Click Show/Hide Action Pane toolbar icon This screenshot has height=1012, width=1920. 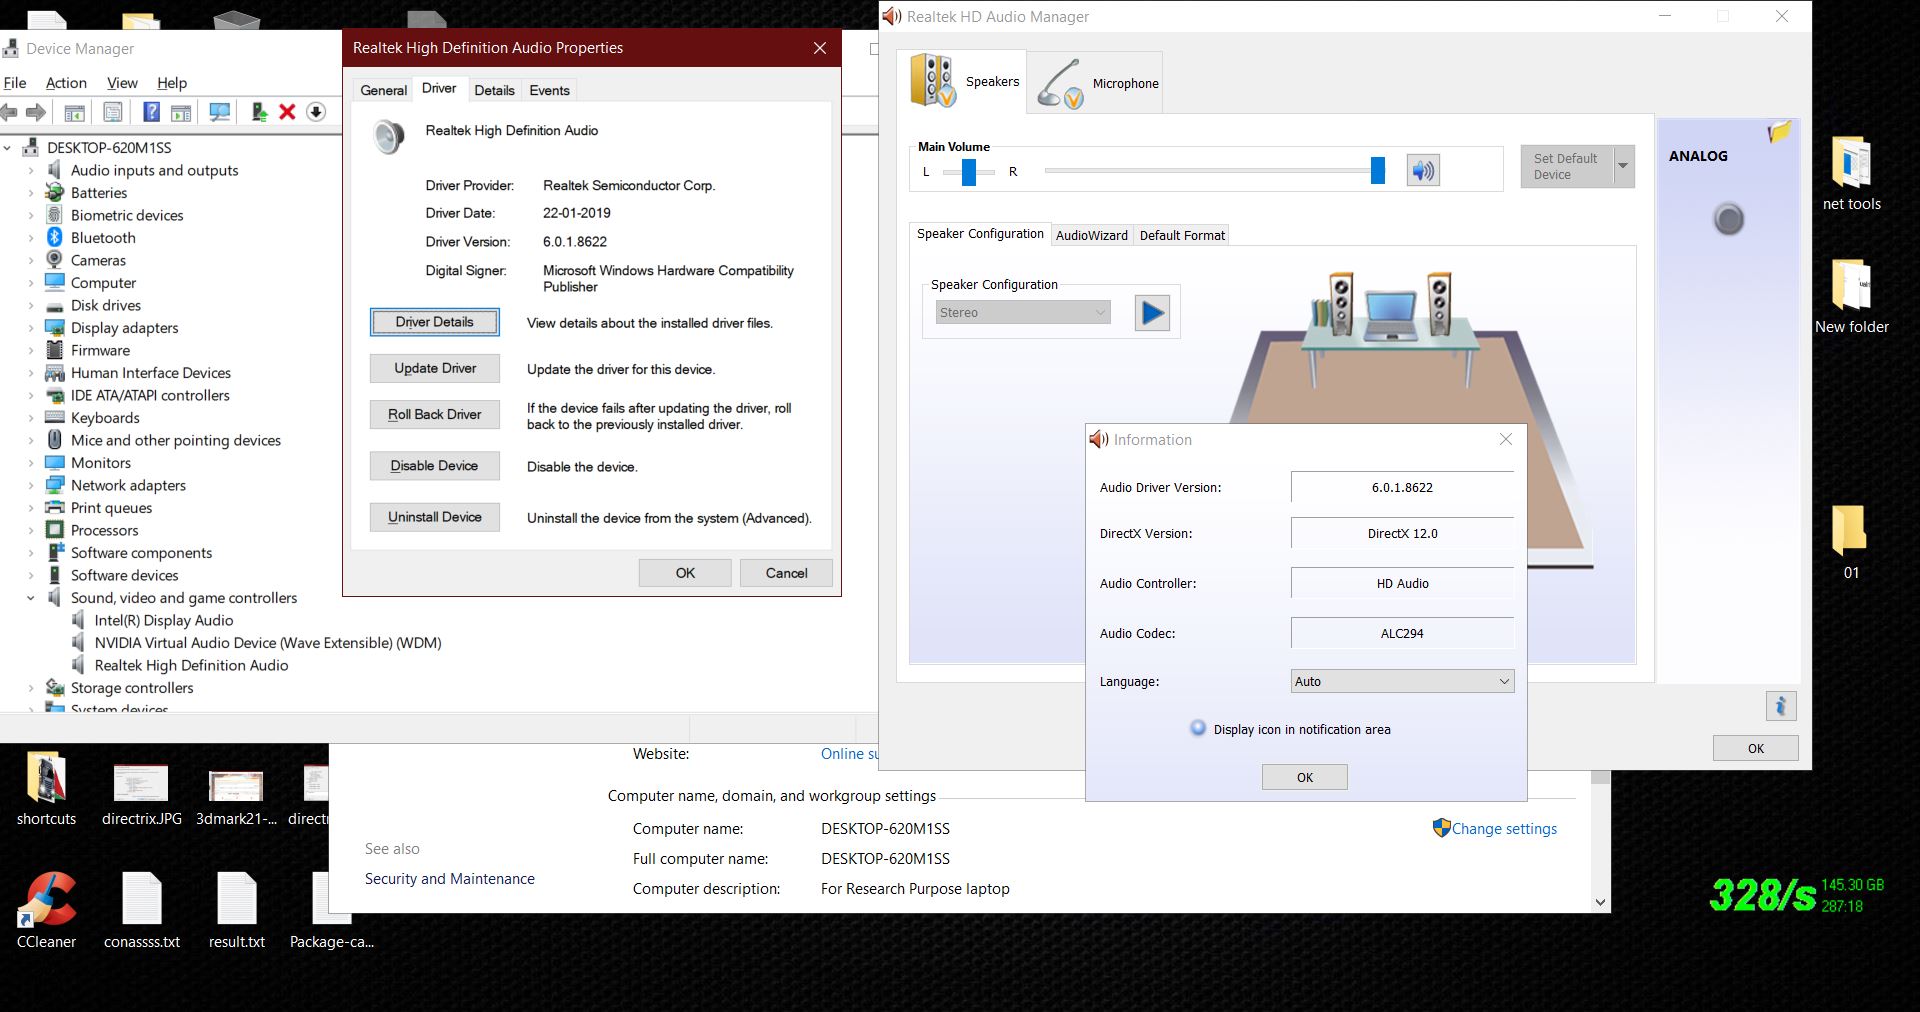coord(181,112)
